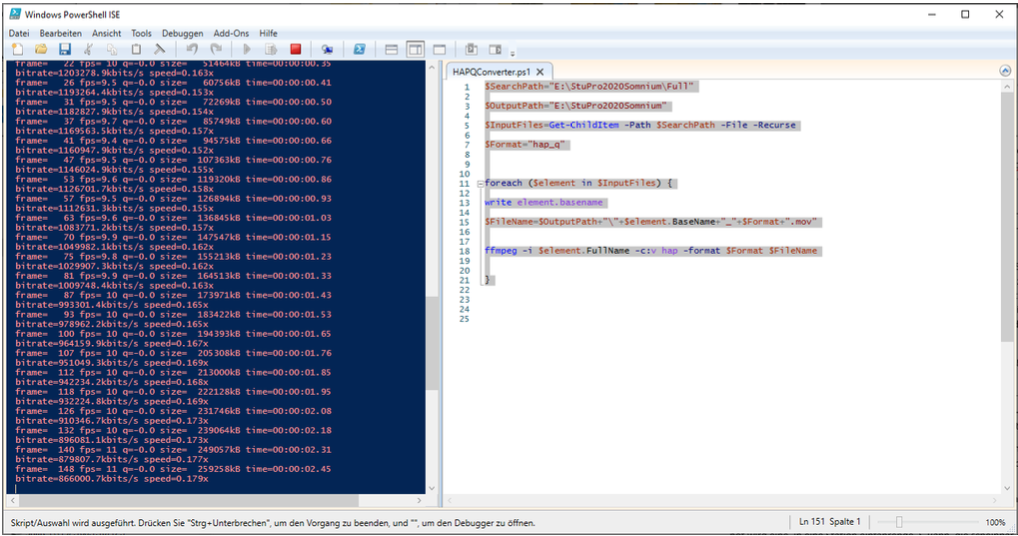Screen dimensions: 1018x536
Task: Open the Ansicht menu
Action: click(x=106, y=33)
